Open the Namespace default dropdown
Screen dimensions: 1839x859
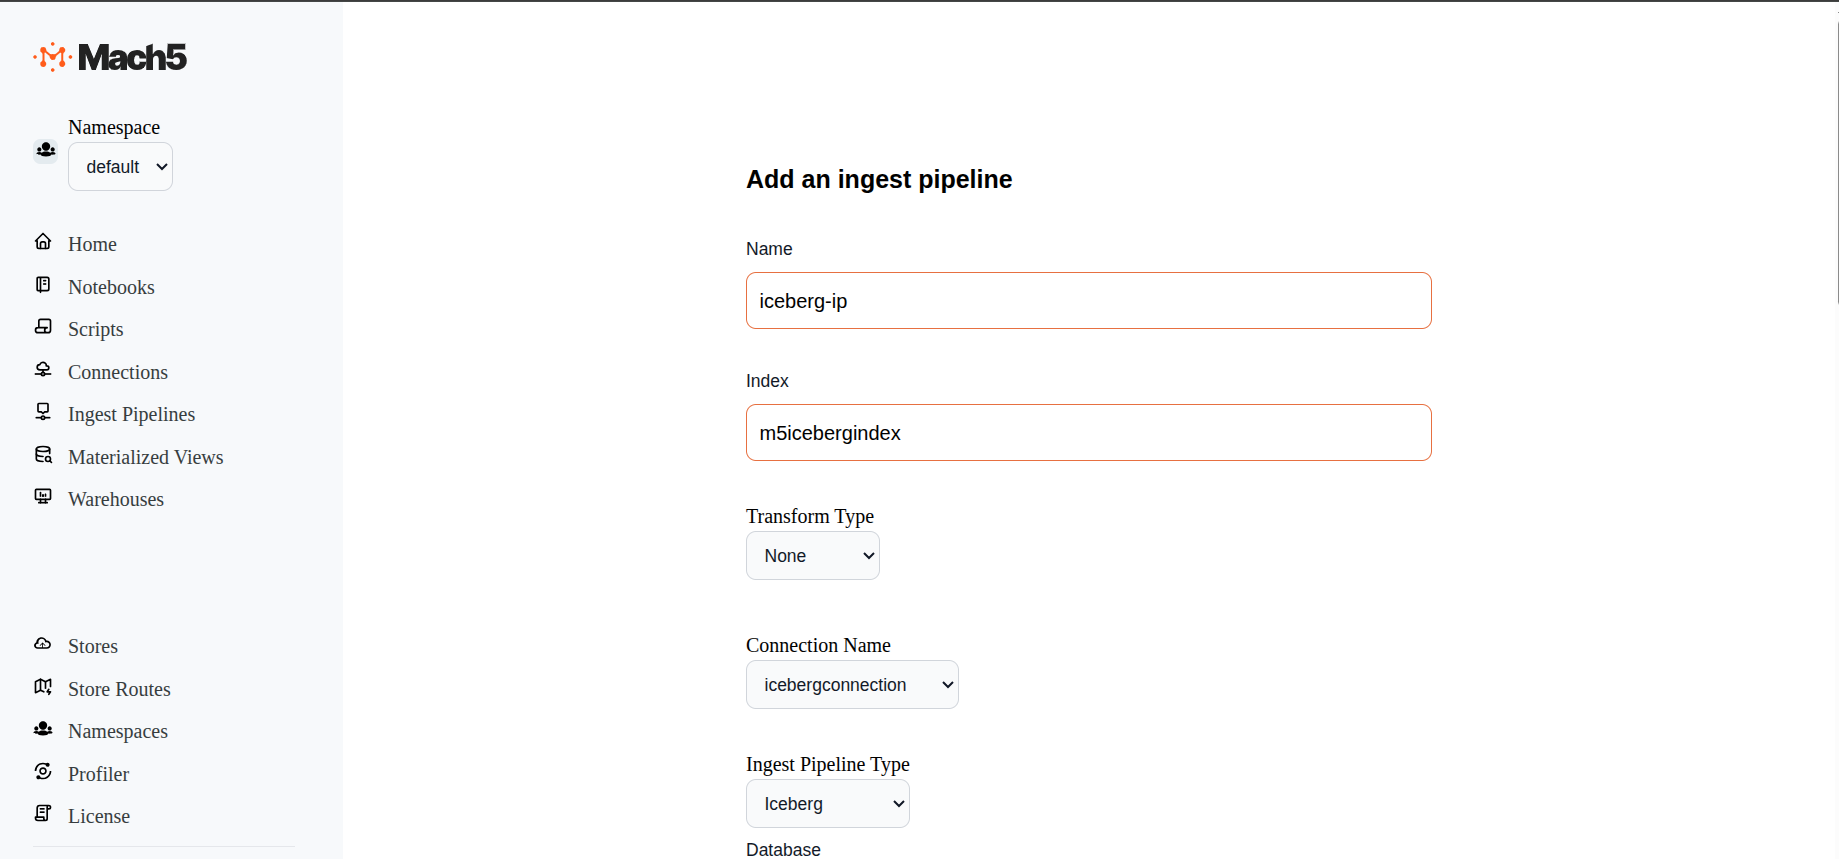[120, 166]
